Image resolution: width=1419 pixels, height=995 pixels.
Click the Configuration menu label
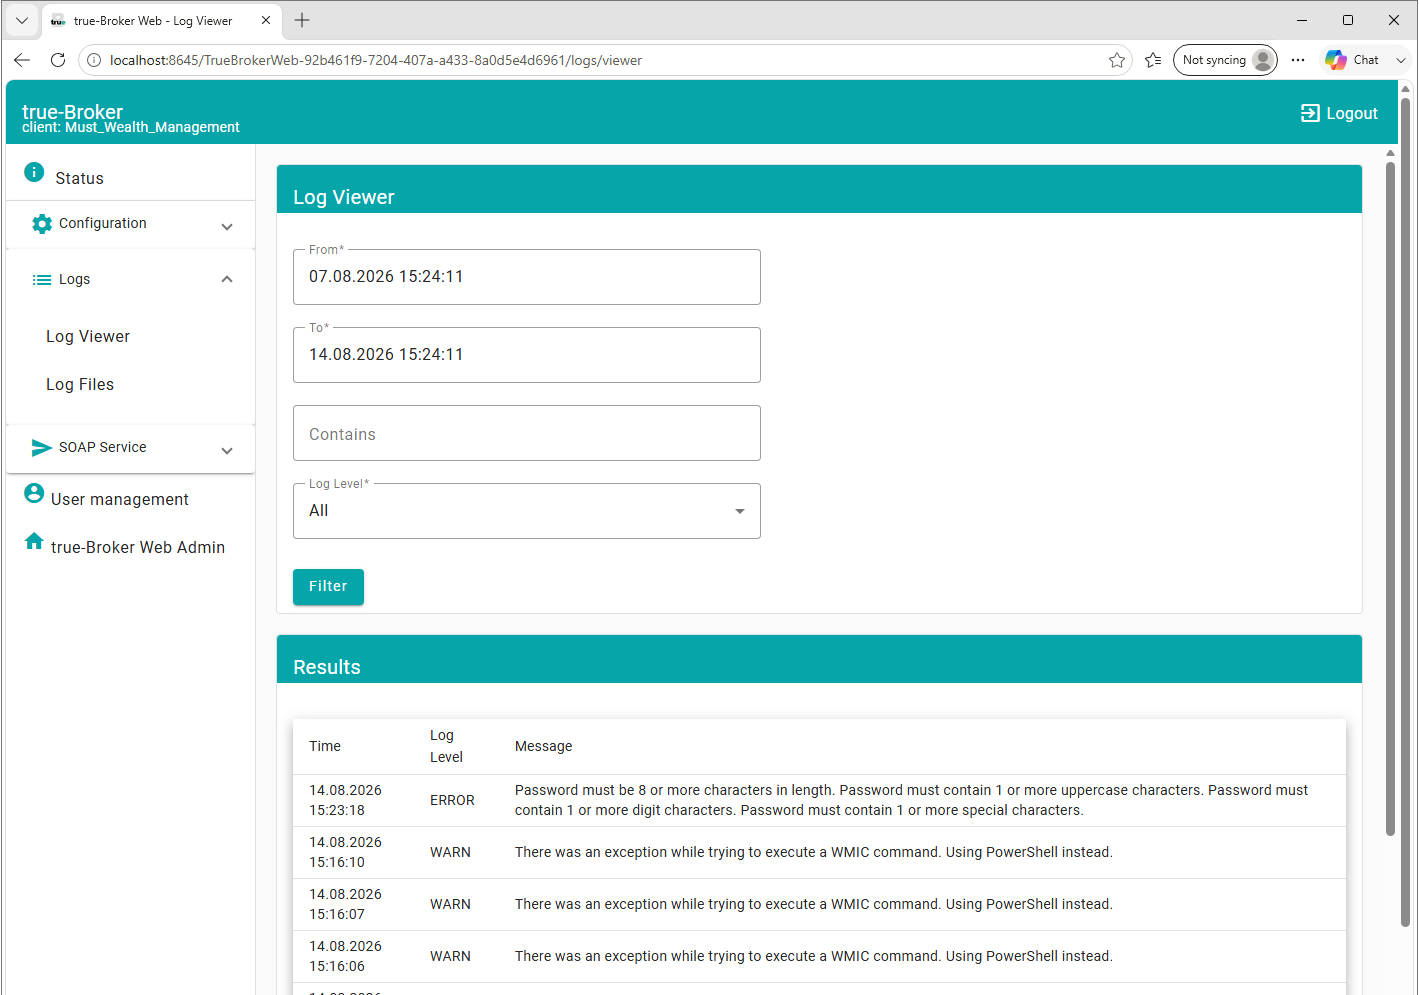coord(103,224)
